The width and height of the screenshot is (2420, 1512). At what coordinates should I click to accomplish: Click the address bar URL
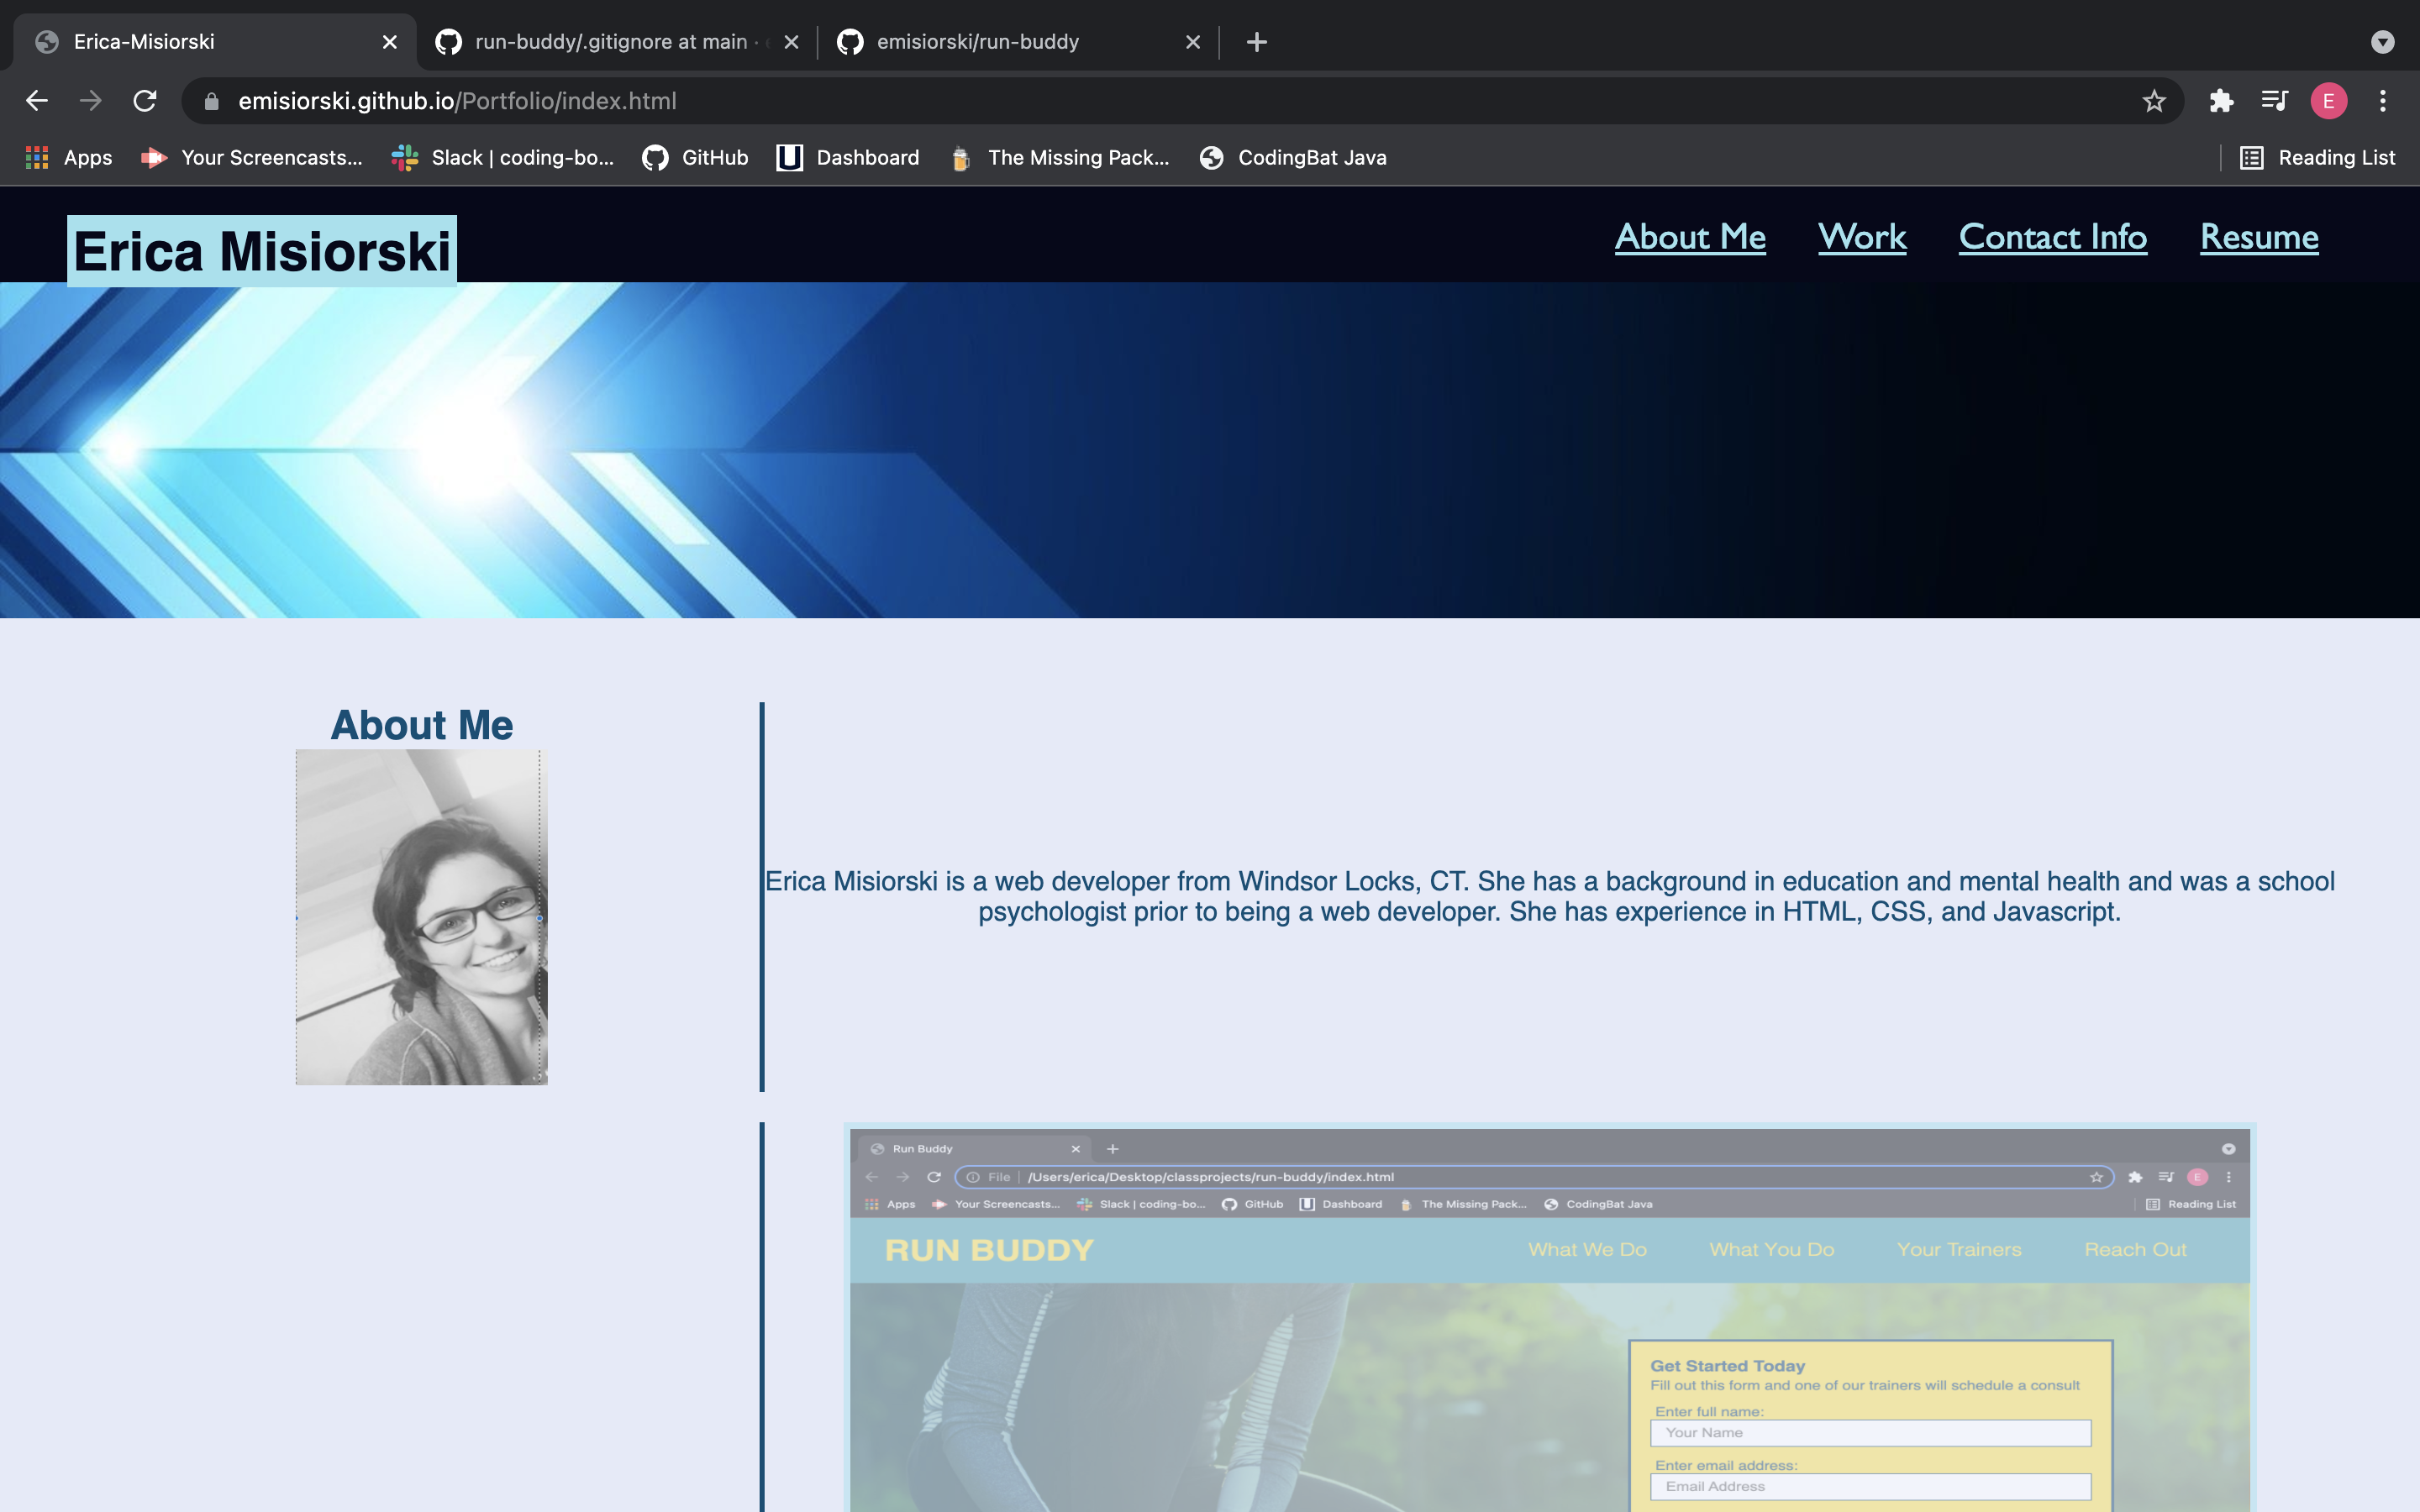[458, 101]
